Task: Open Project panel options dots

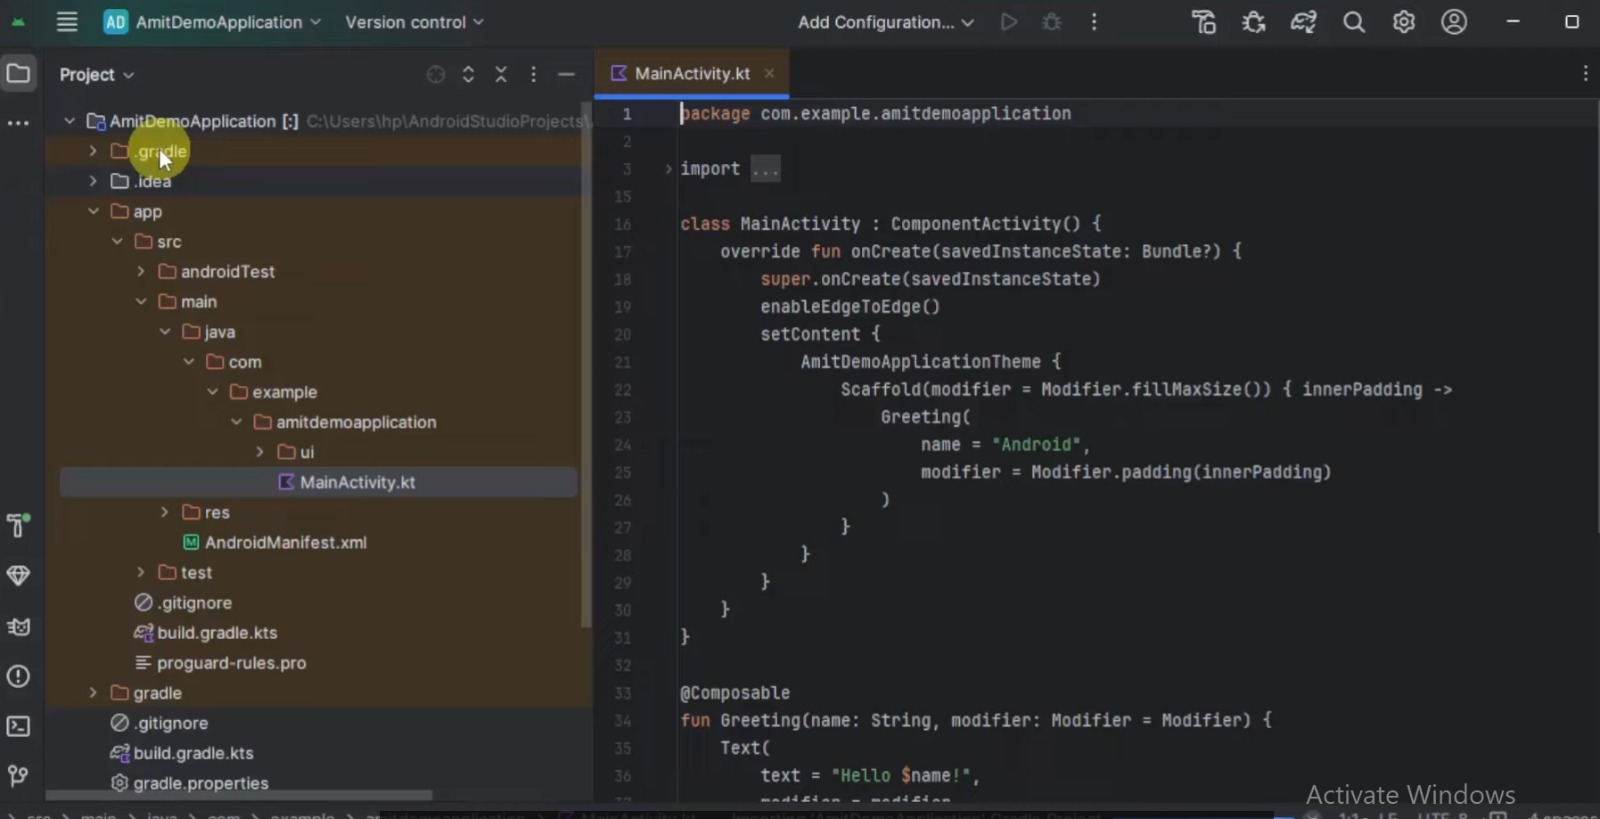Action: [533, 74]
